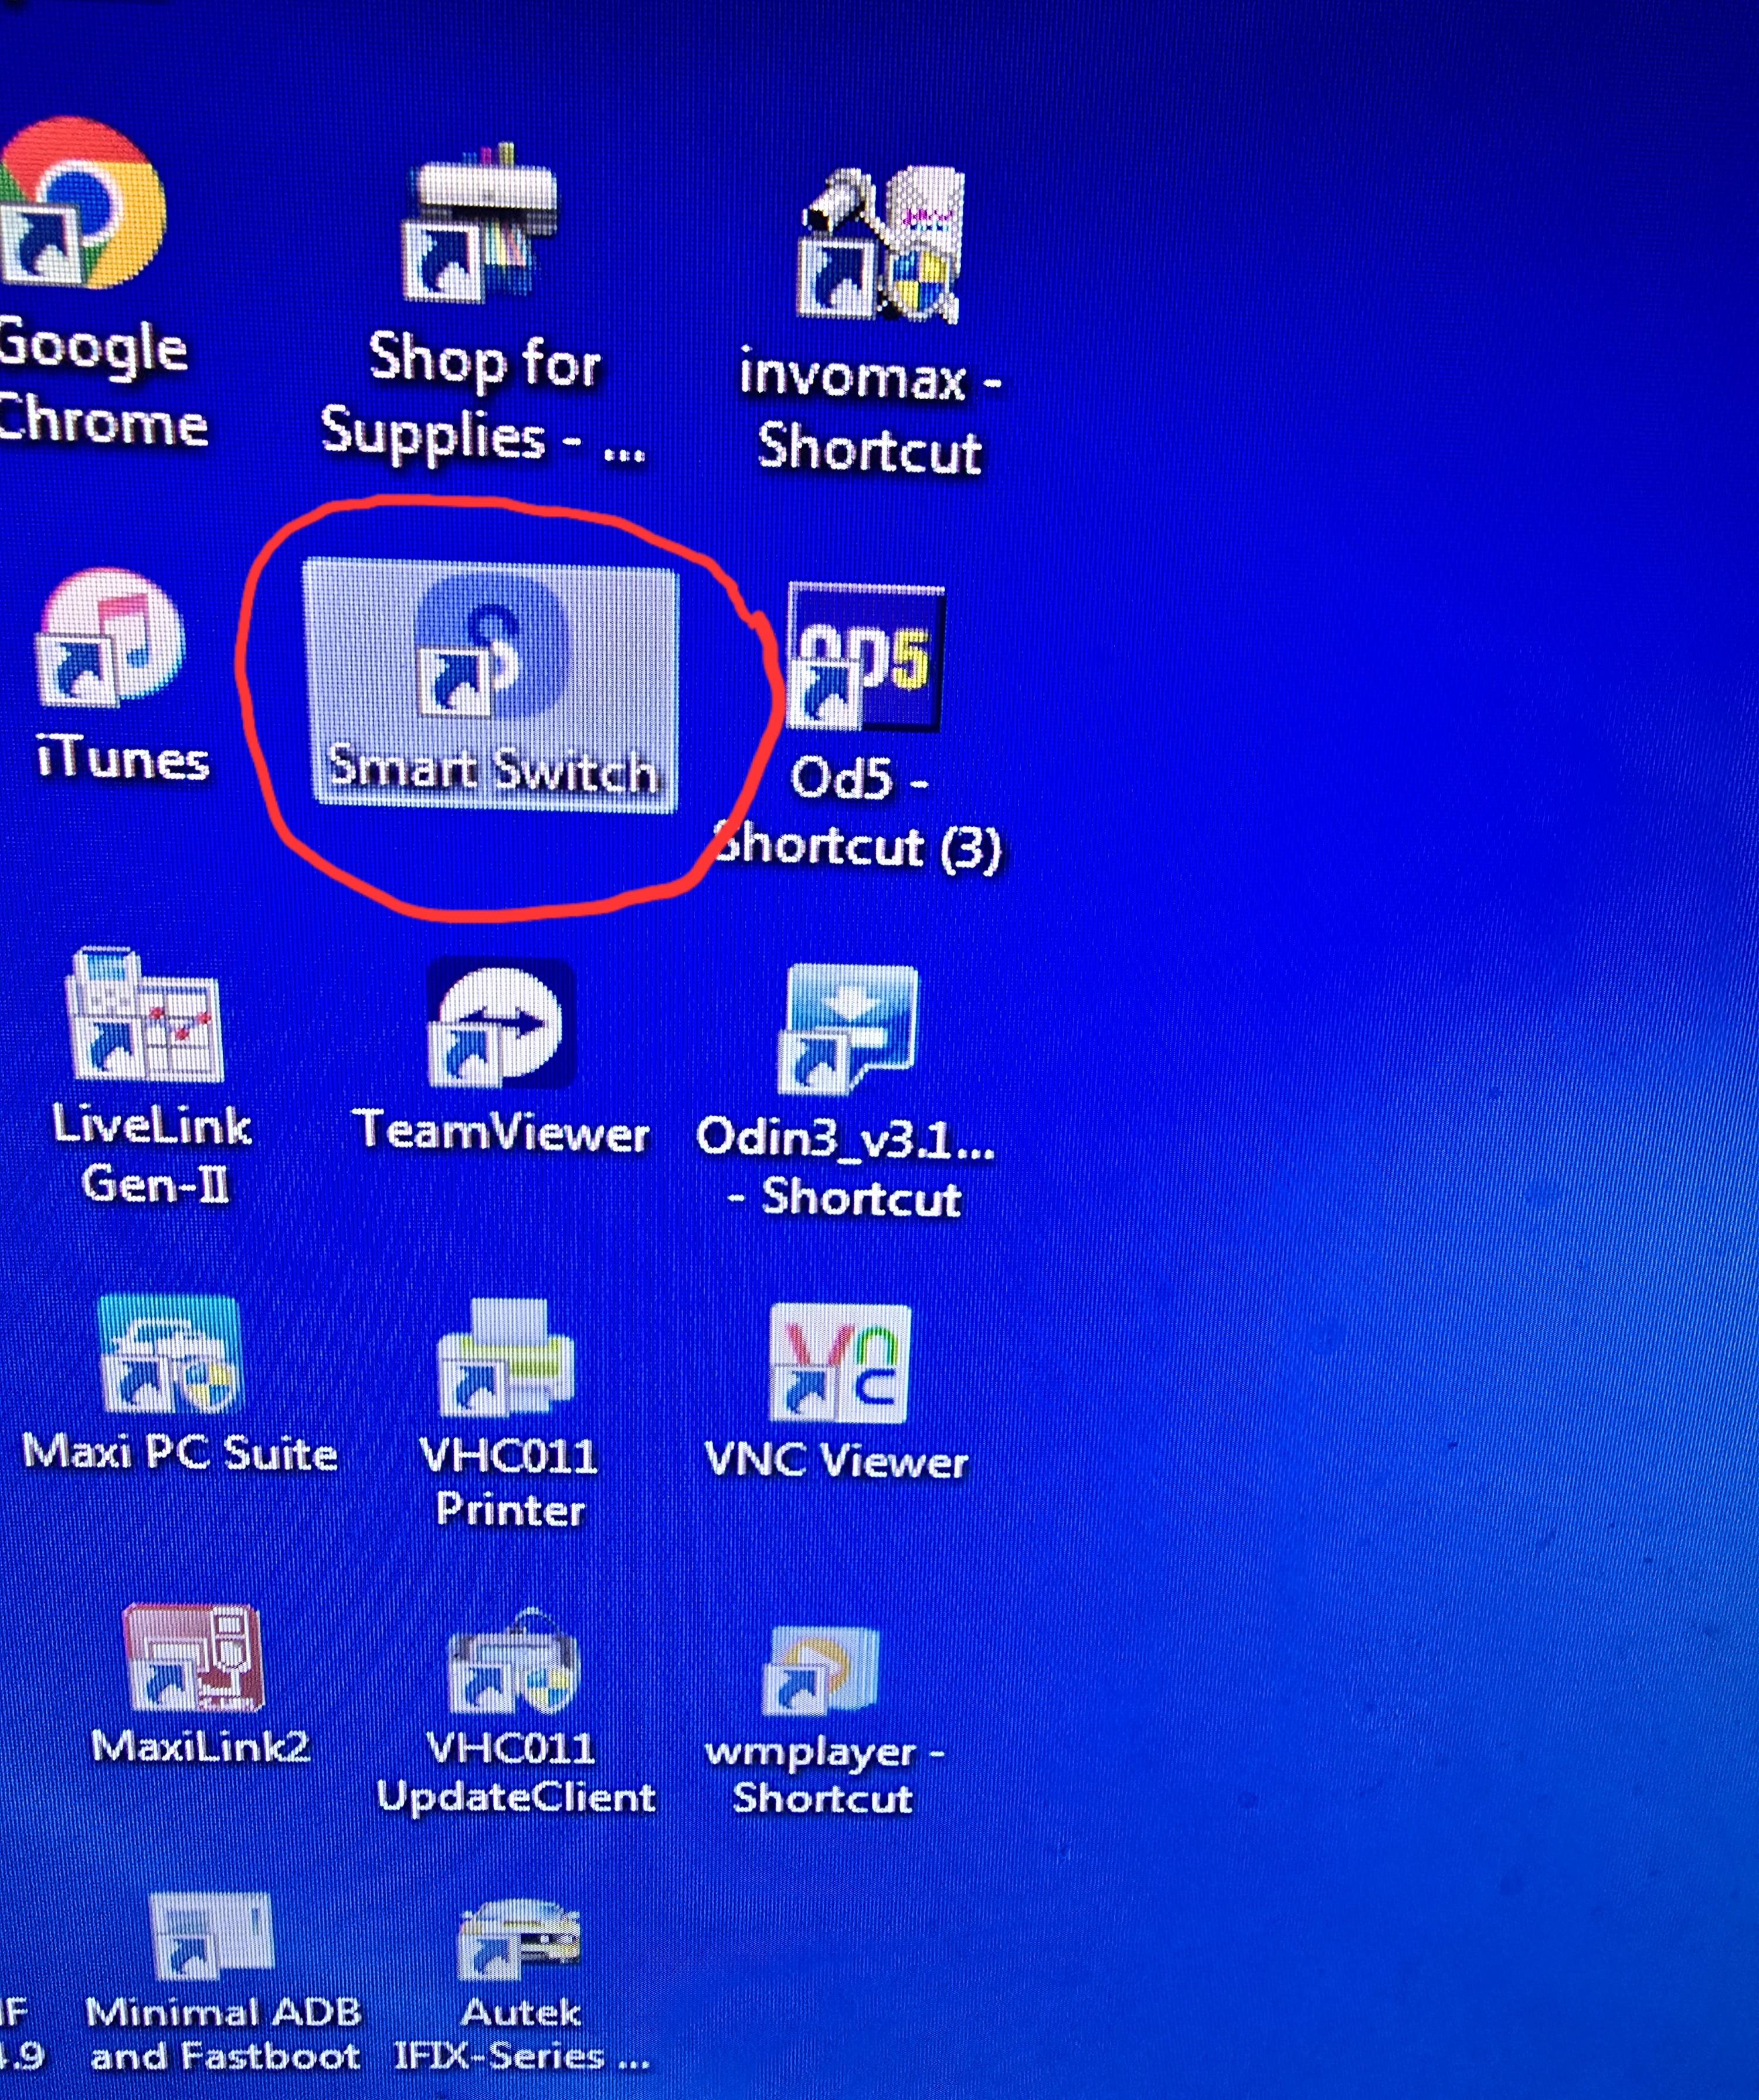Click the "LiveLink Gen-II" label text
The height and width of the screenshot is (2100, 1759).
tap(152, 1155)
